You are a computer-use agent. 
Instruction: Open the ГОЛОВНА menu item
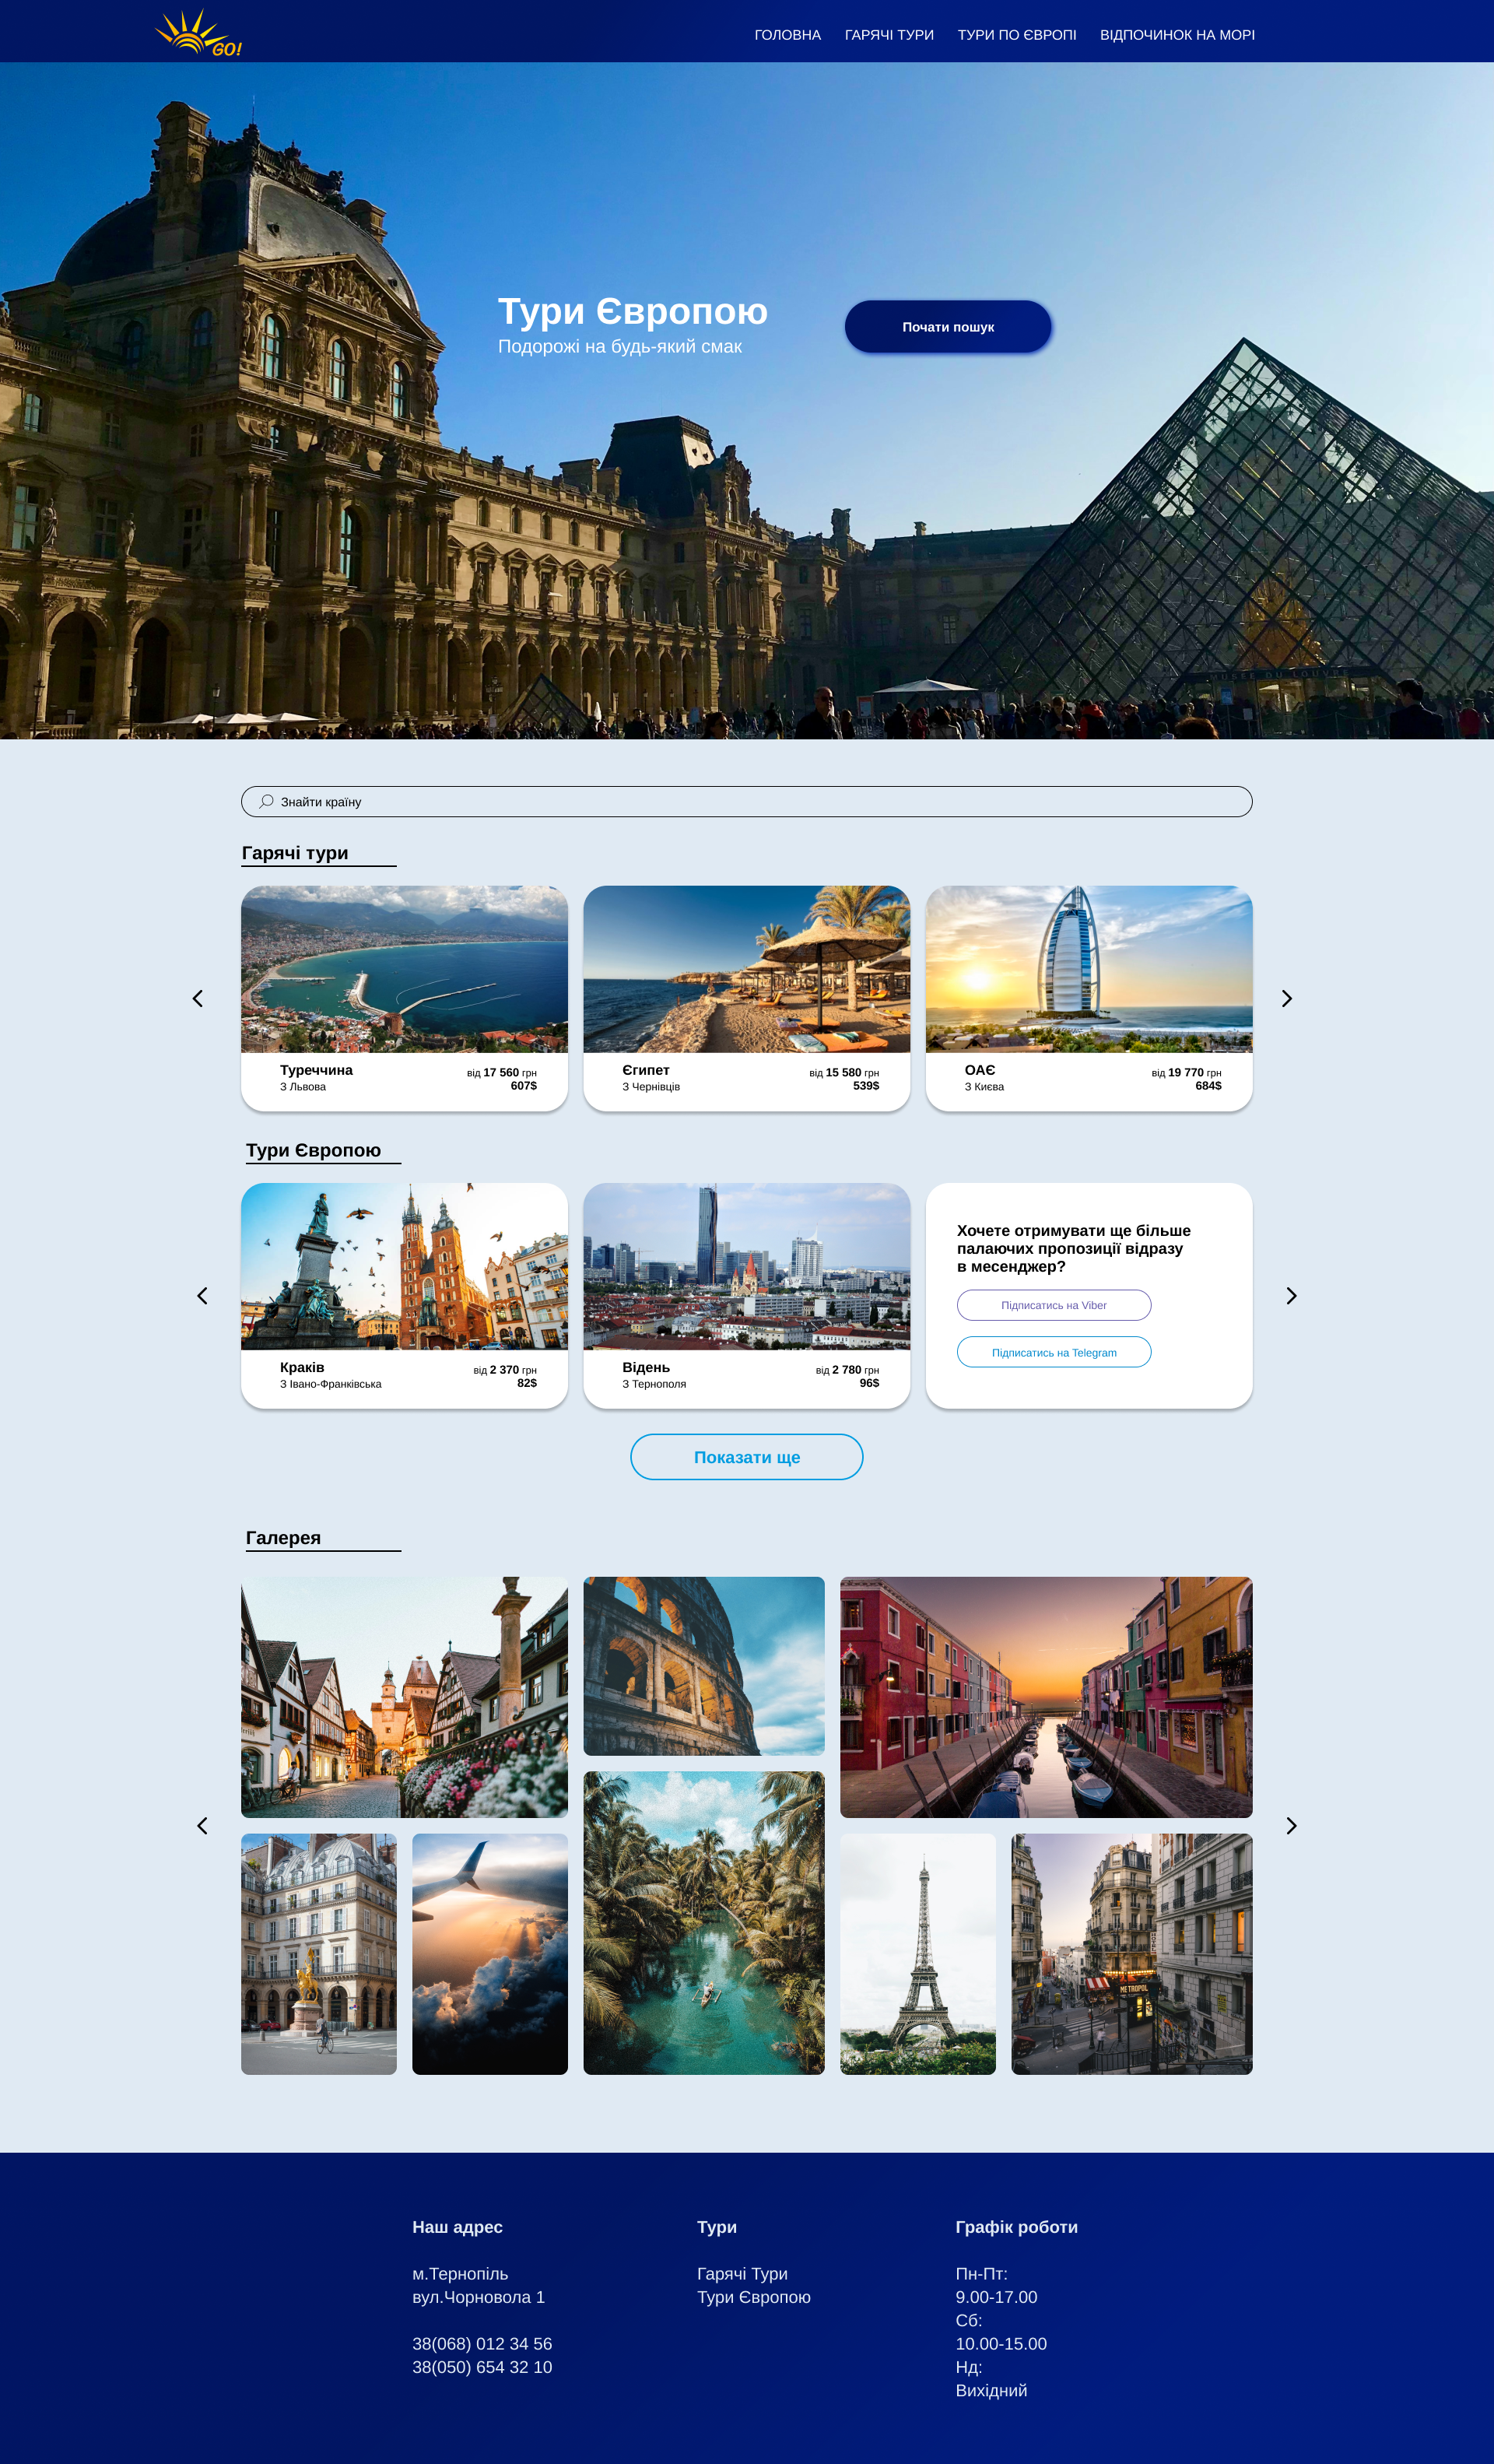787,35
